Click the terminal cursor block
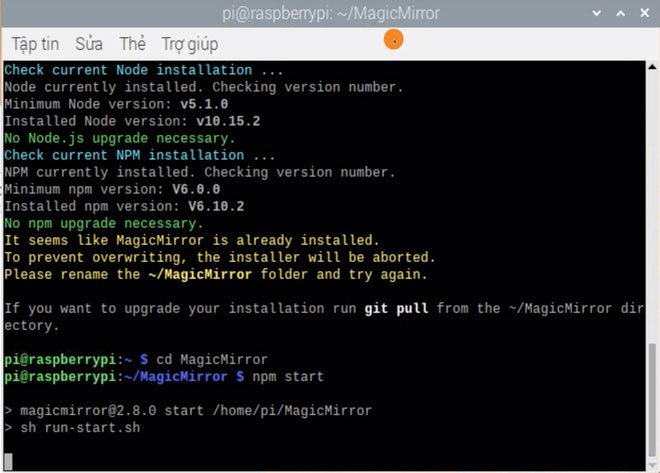 point(8,461)
